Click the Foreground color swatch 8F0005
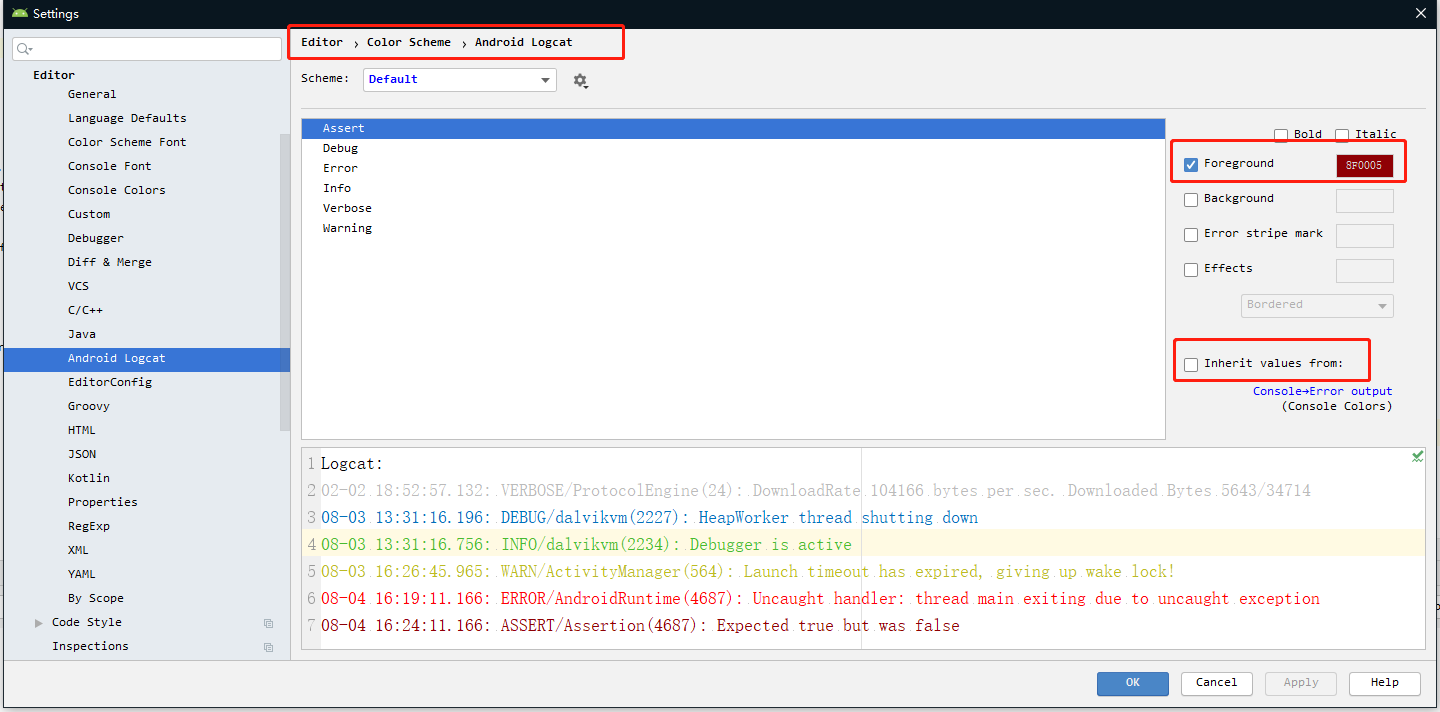The height and width of the screenshot is (712, 1440). click(1364, 166)
